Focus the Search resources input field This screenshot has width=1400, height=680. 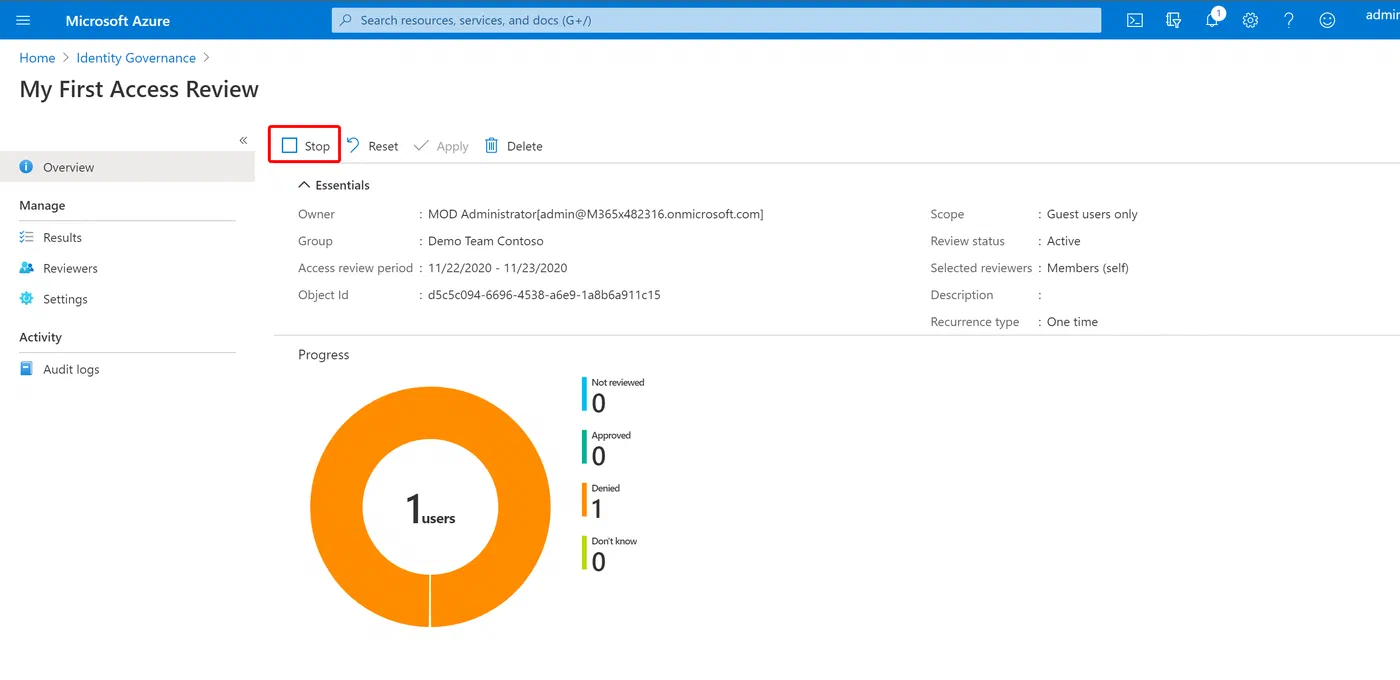716,20
